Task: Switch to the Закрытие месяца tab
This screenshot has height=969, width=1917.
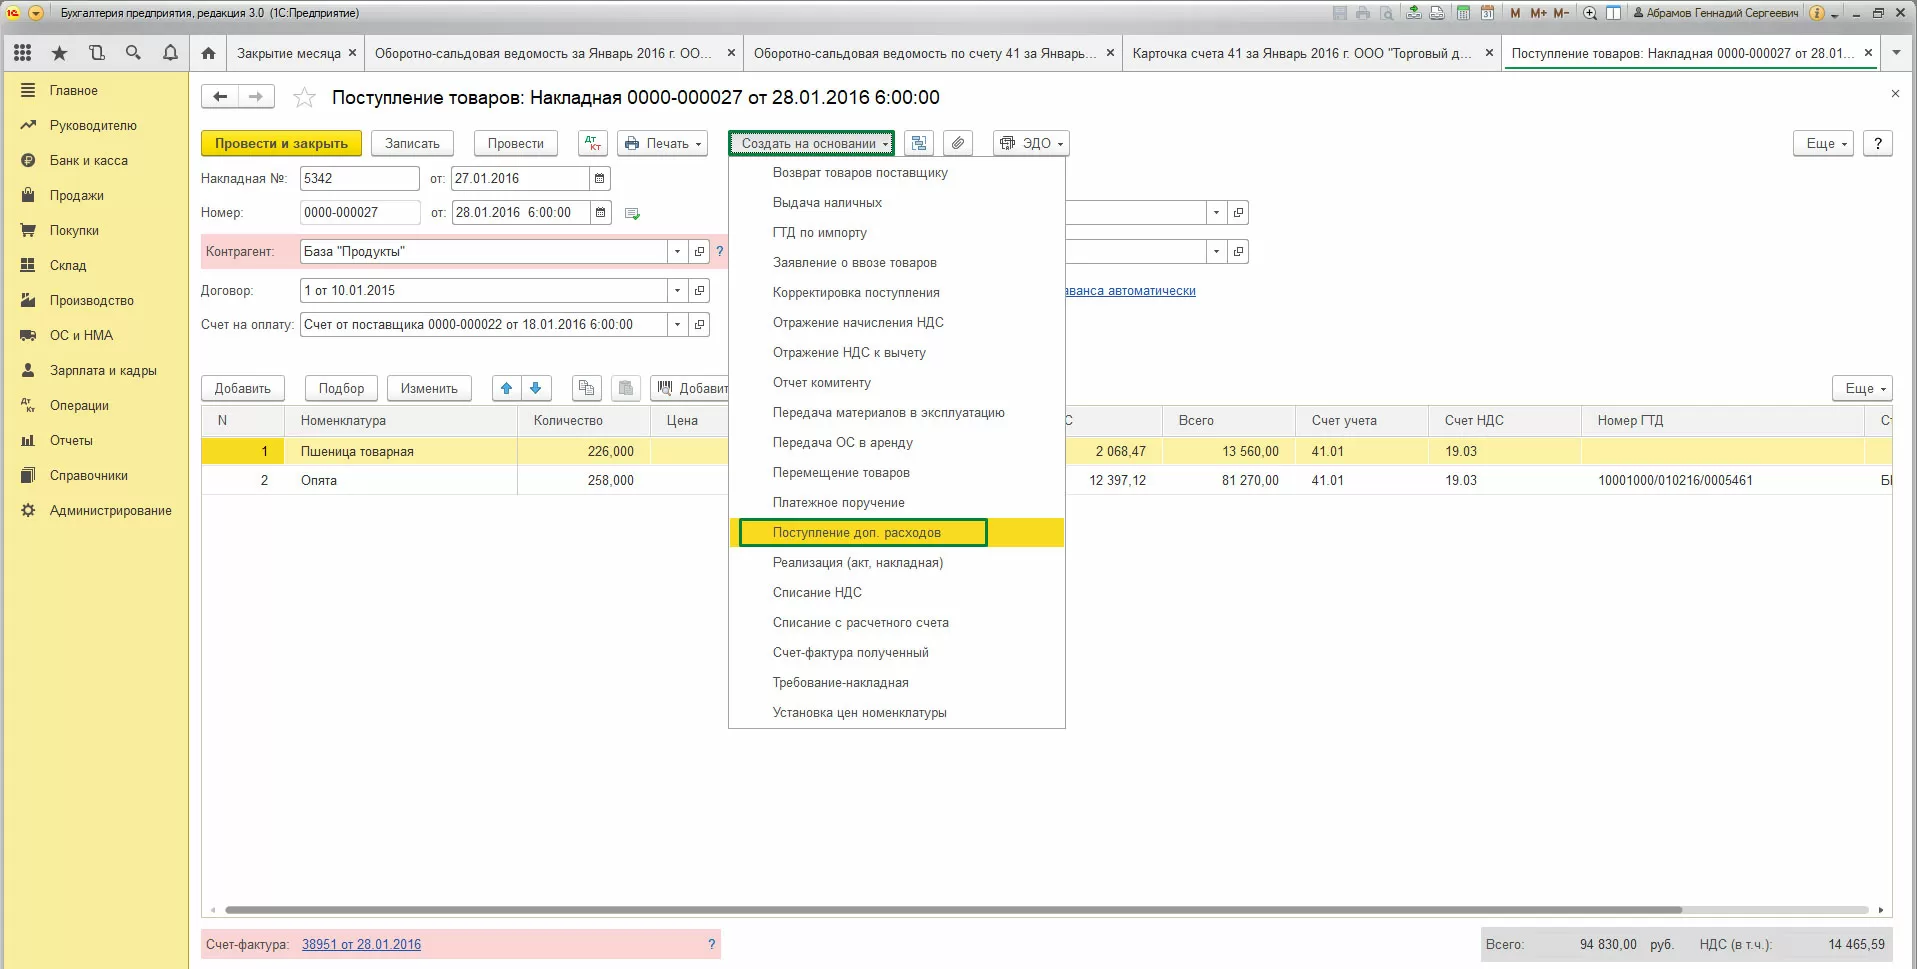Action: coord(288,53)
